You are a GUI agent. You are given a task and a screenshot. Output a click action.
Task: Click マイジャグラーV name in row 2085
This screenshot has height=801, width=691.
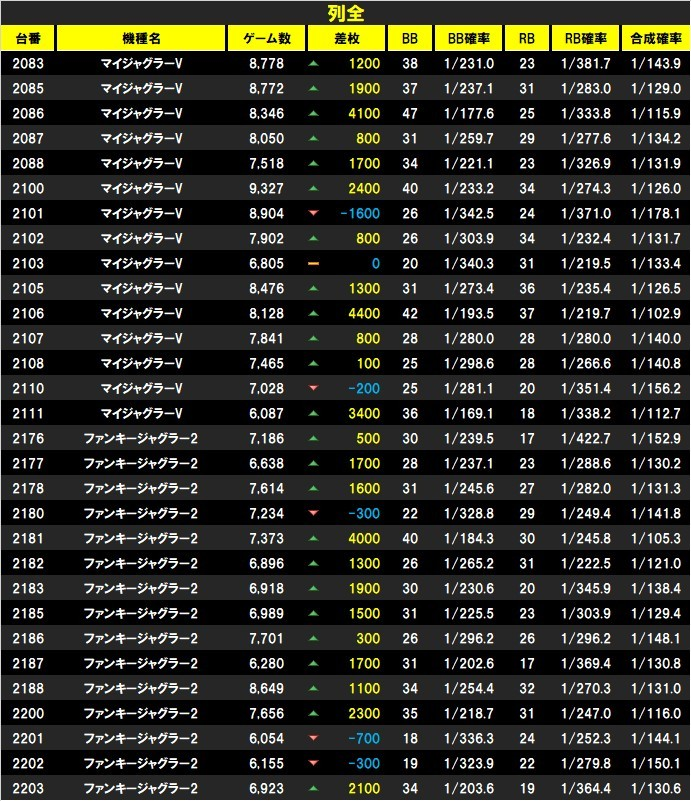[x=141, y=88]
